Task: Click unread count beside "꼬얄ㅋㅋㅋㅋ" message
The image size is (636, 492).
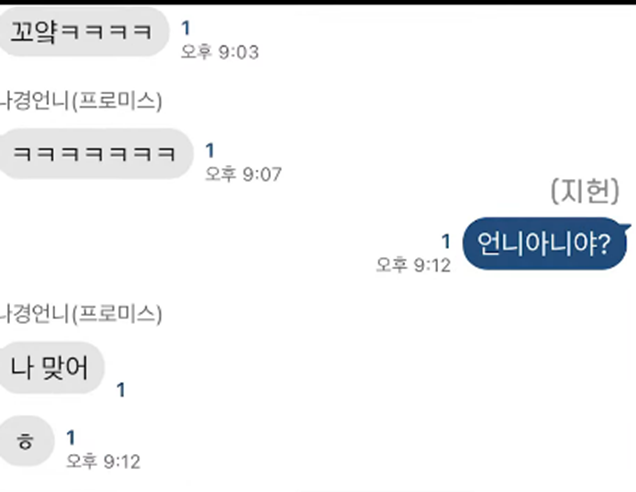Action: pos(186,28)
